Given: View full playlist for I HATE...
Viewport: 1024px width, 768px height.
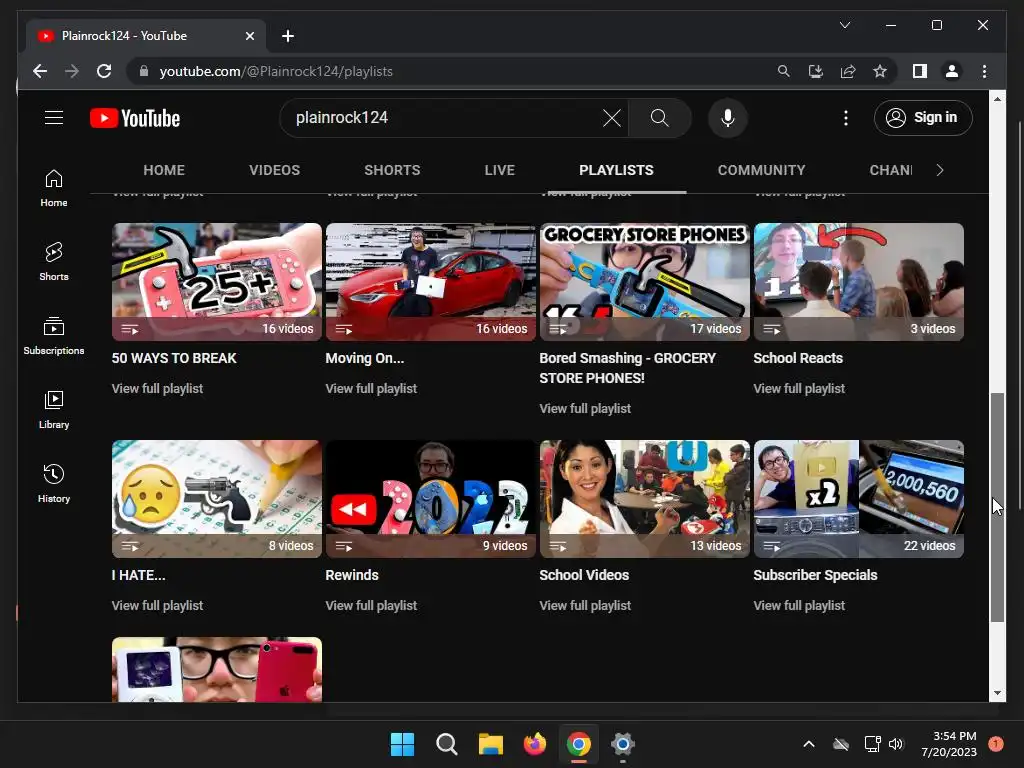Looking at the screenshot, I should tap(157, 605).
